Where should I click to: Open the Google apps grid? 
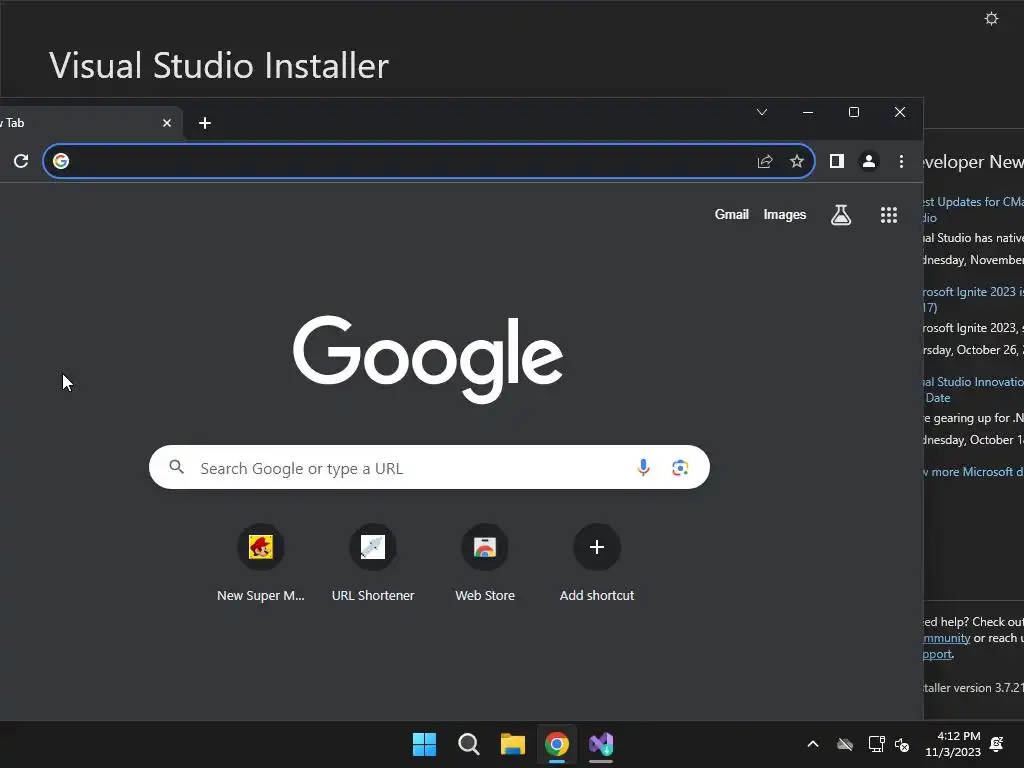[x=889, y=215]
